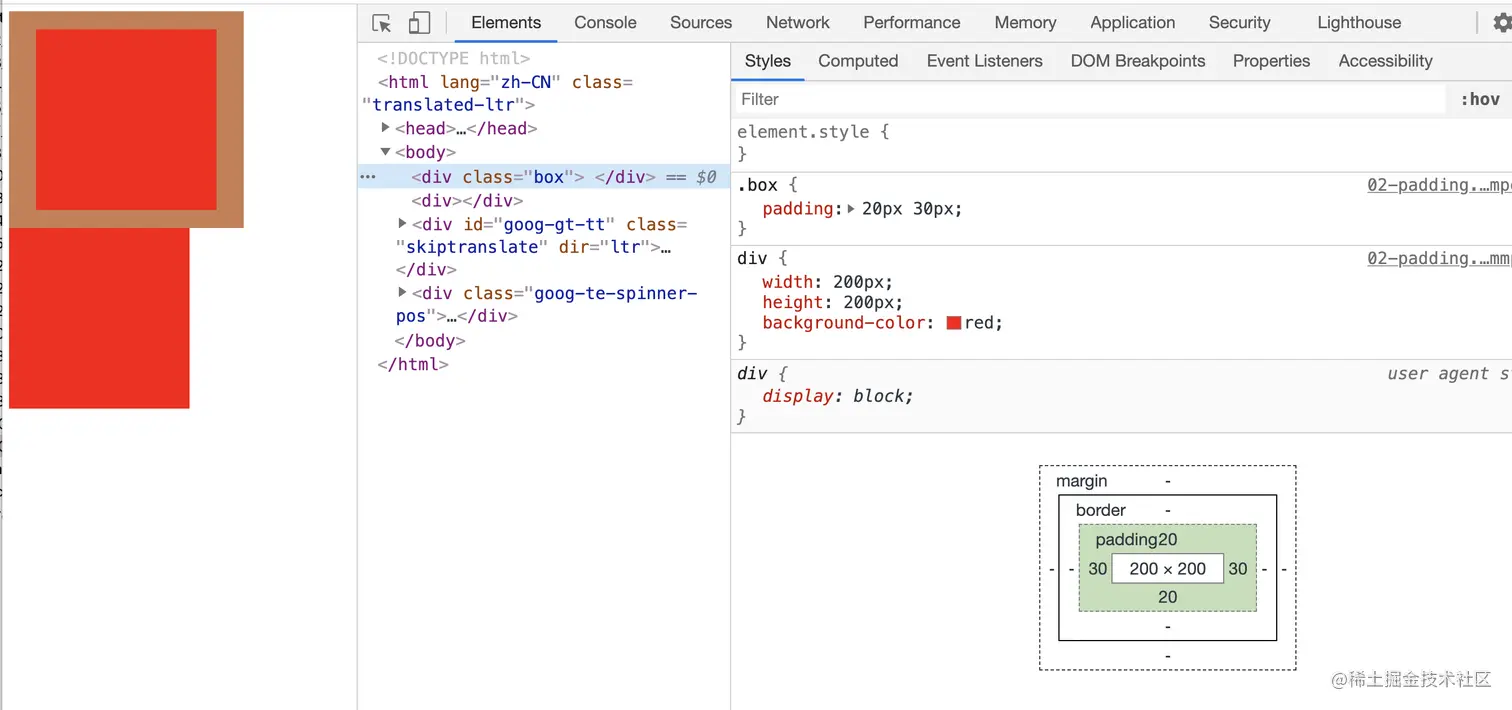Expand the head element node
This screenshot has height=710, width=1512.
click(386, 128)
